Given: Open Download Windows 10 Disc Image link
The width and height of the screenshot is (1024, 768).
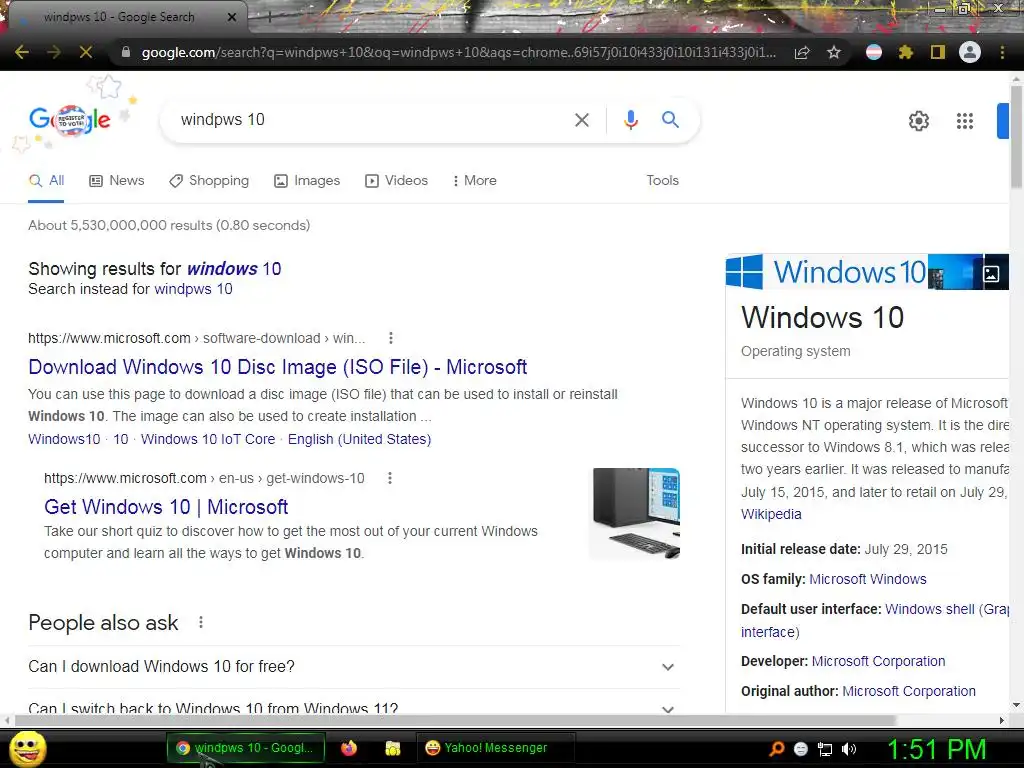Looking at the screenshot, I should 278,367.
